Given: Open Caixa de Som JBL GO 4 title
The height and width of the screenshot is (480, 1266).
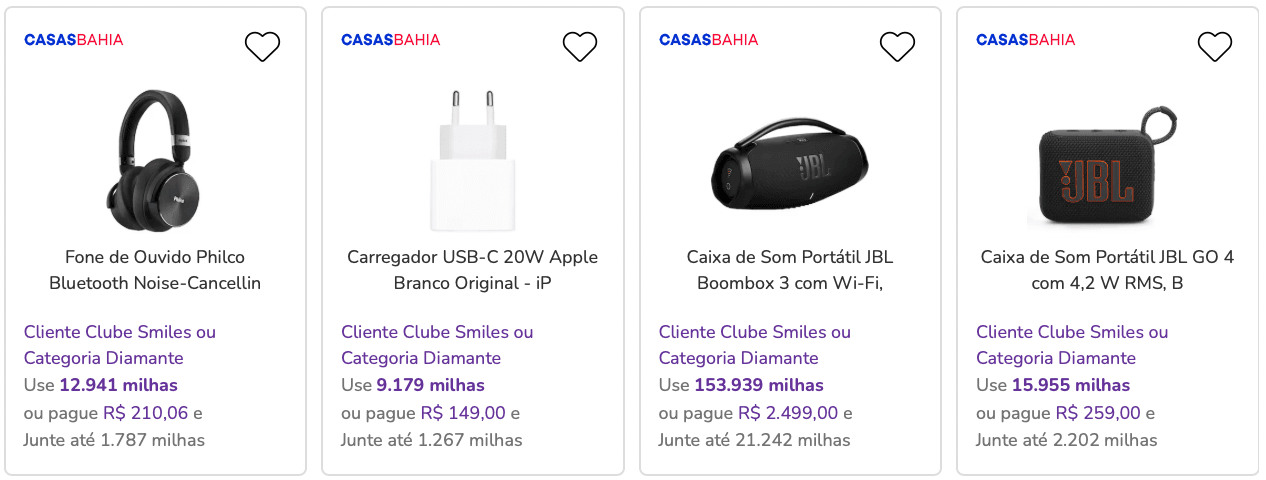Looking at the screenshot, I should pos(1107,270).
